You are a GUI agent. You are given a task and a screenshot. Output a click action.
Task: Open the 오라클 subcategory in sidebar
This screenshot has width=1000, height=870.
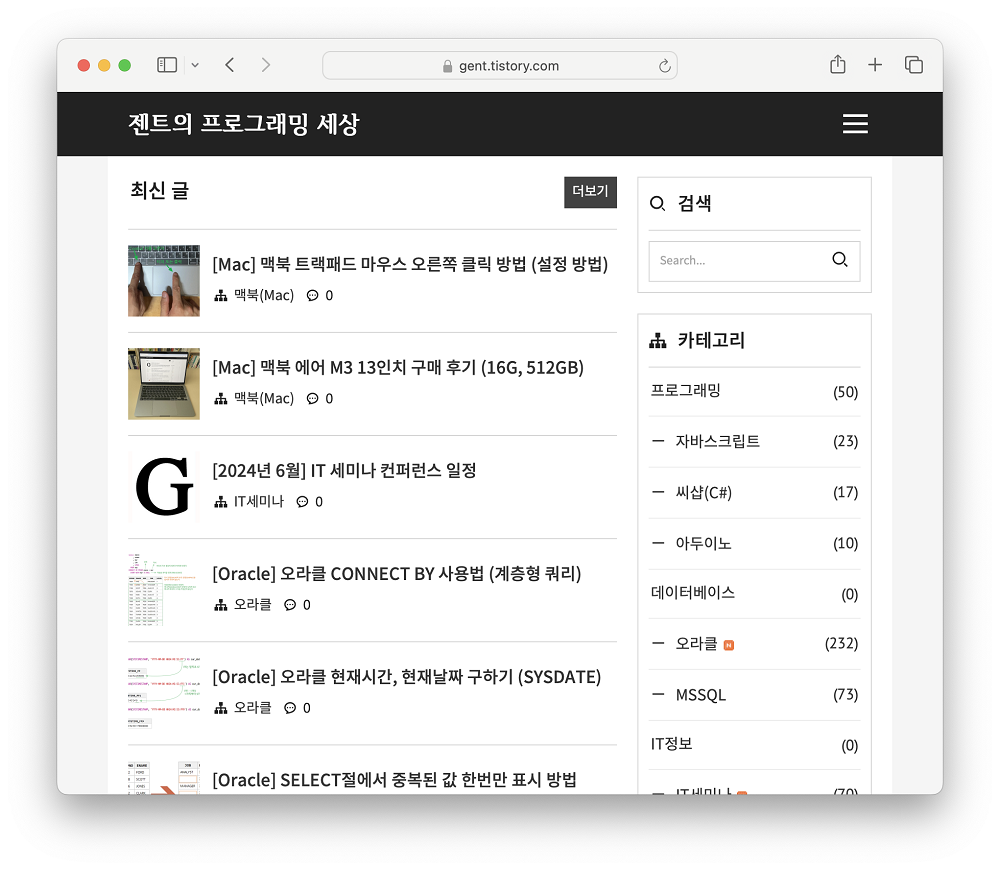pyautogui.click(x=696, y=644)
